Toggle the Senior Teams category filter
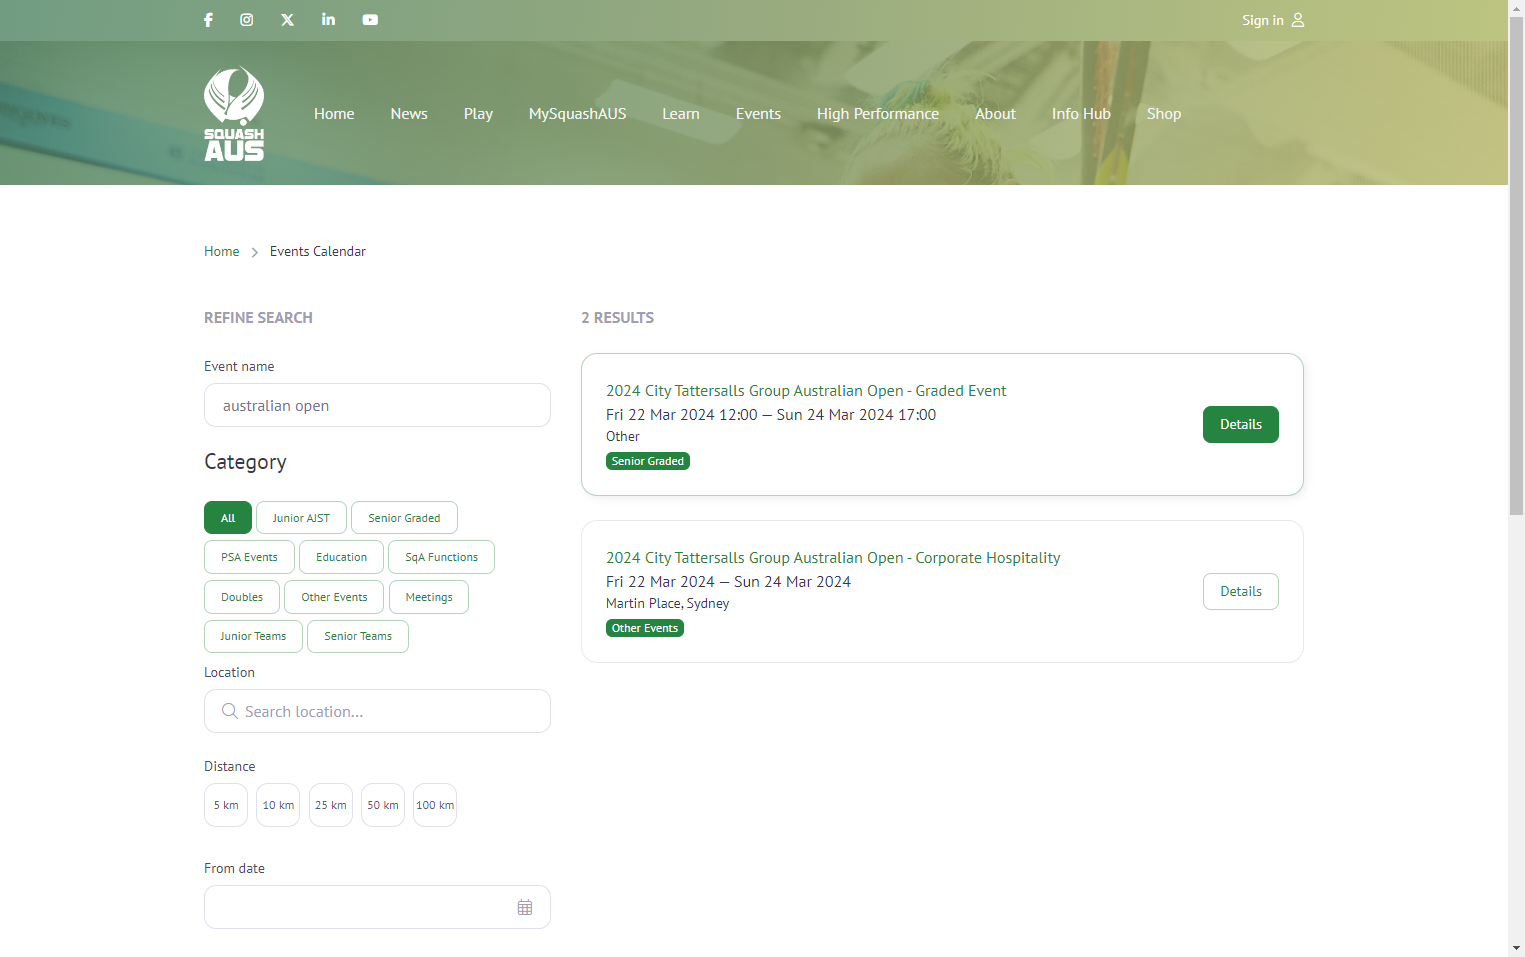Screen dimensions: 1525x957 [358, 636]
